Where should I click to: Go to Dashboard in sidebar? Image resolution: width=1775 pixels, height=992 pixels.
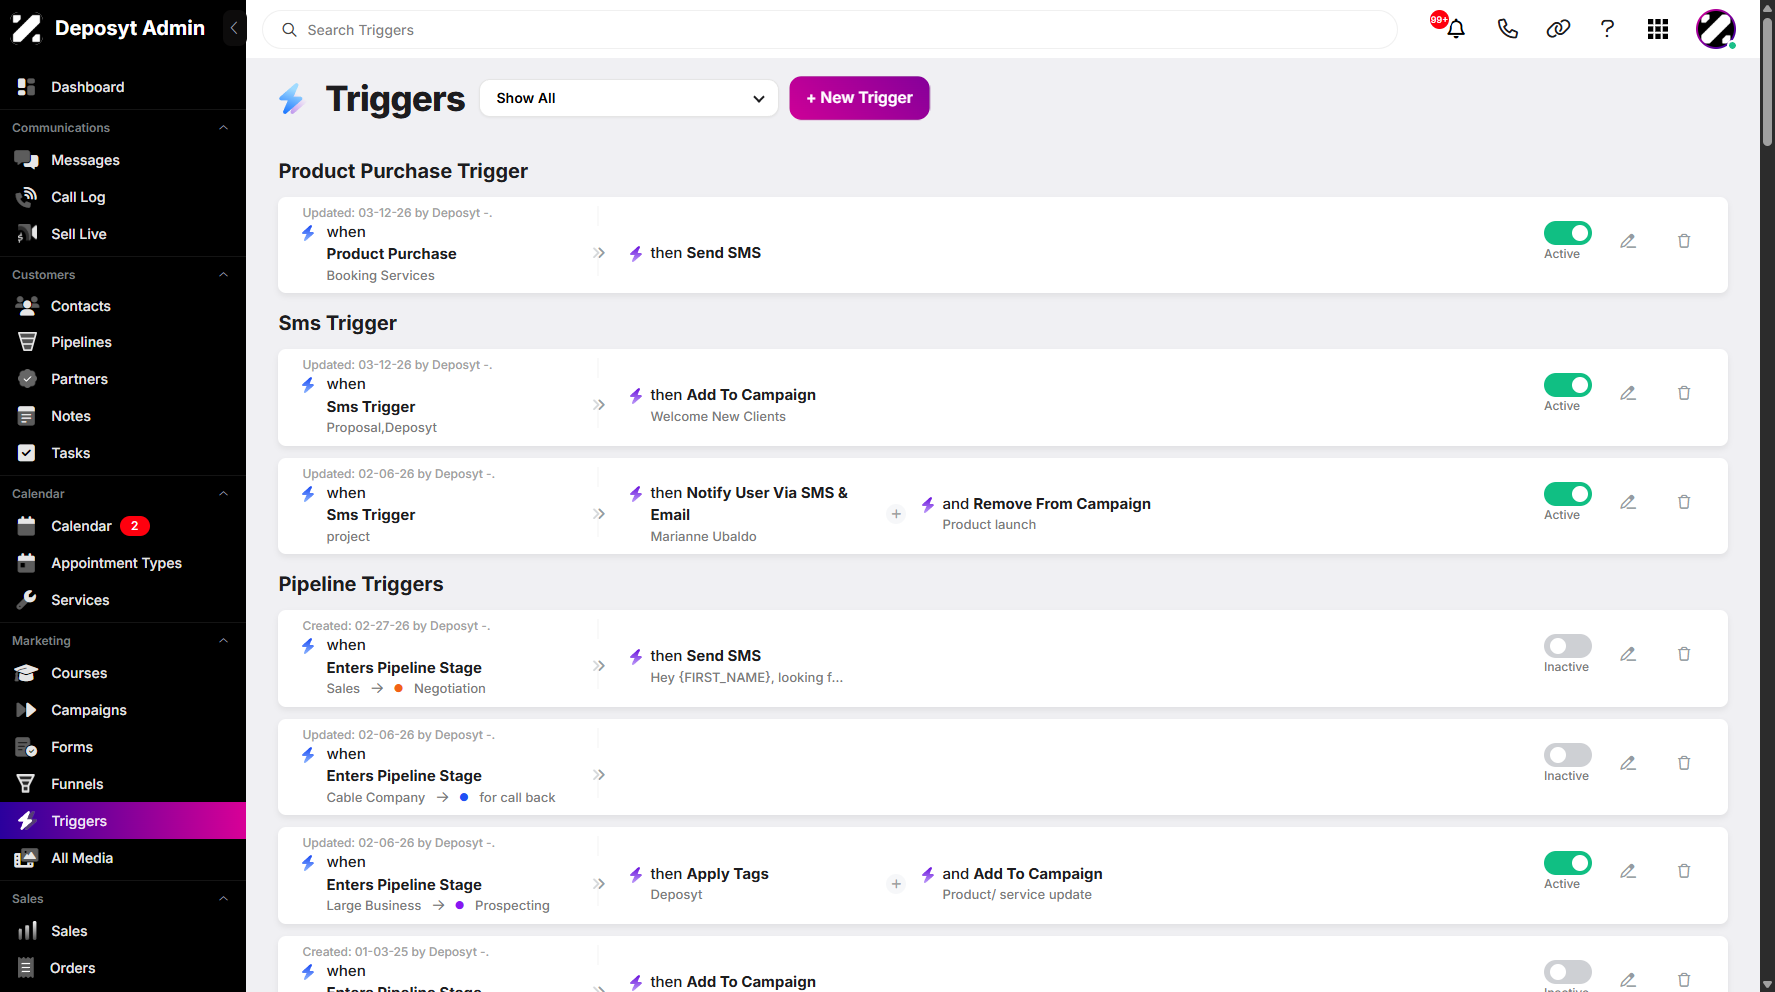(x=123, y=87)
